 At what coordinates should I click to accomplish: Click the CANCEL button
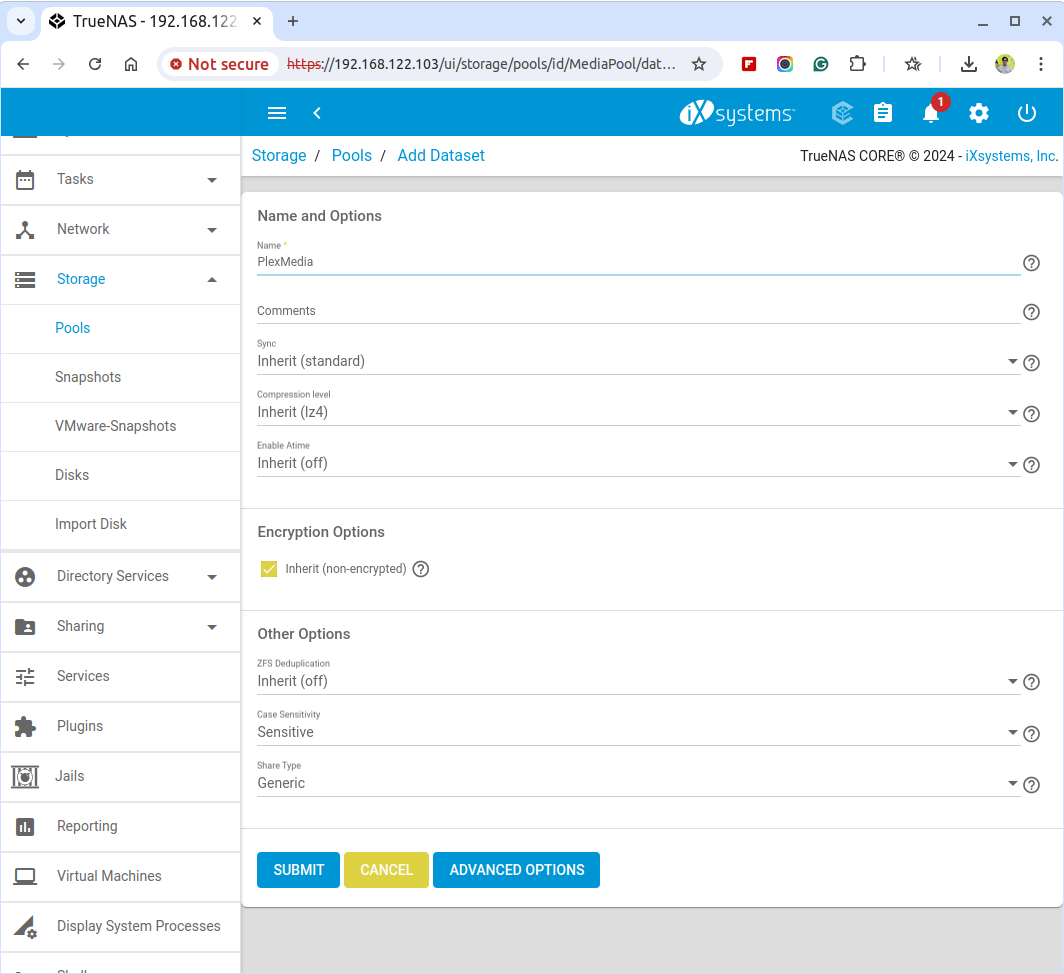[x=387, y=870]
